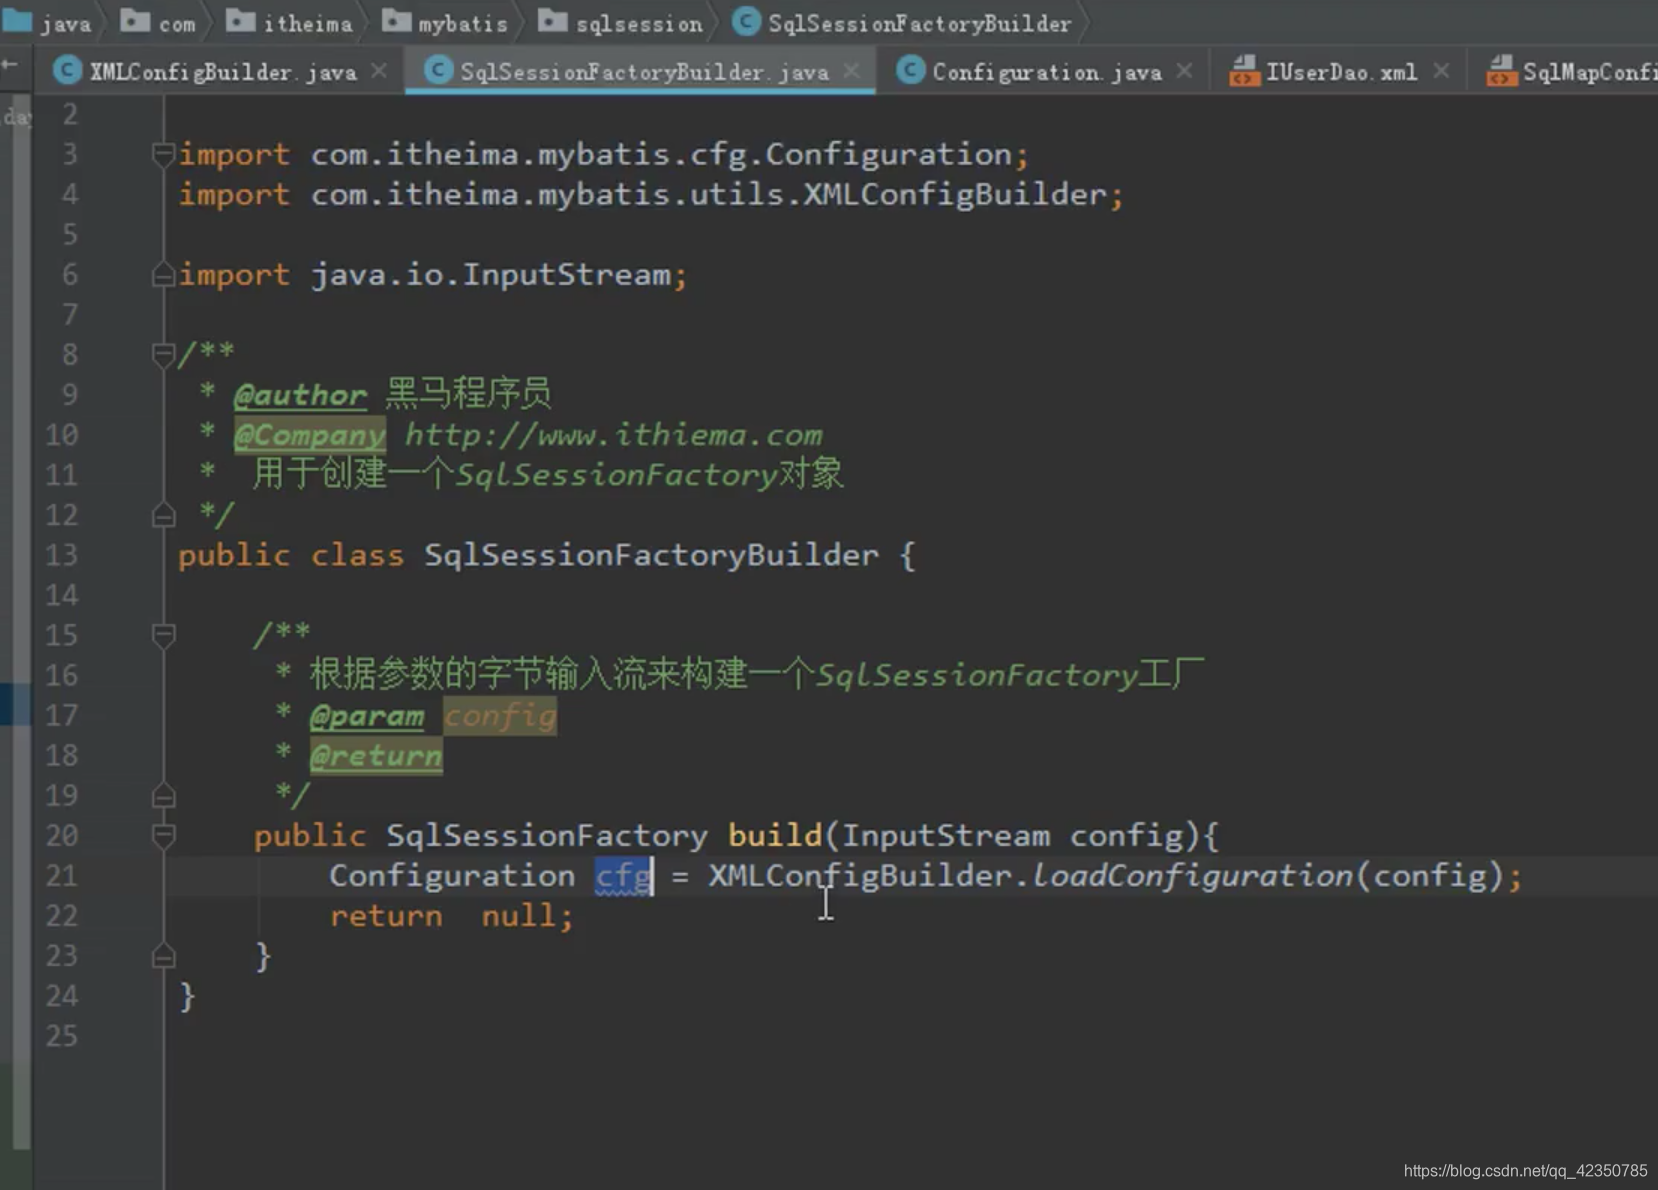
Task: Close the SqlSessionFactoryBuilder.java tab
Action: (852, 71)
